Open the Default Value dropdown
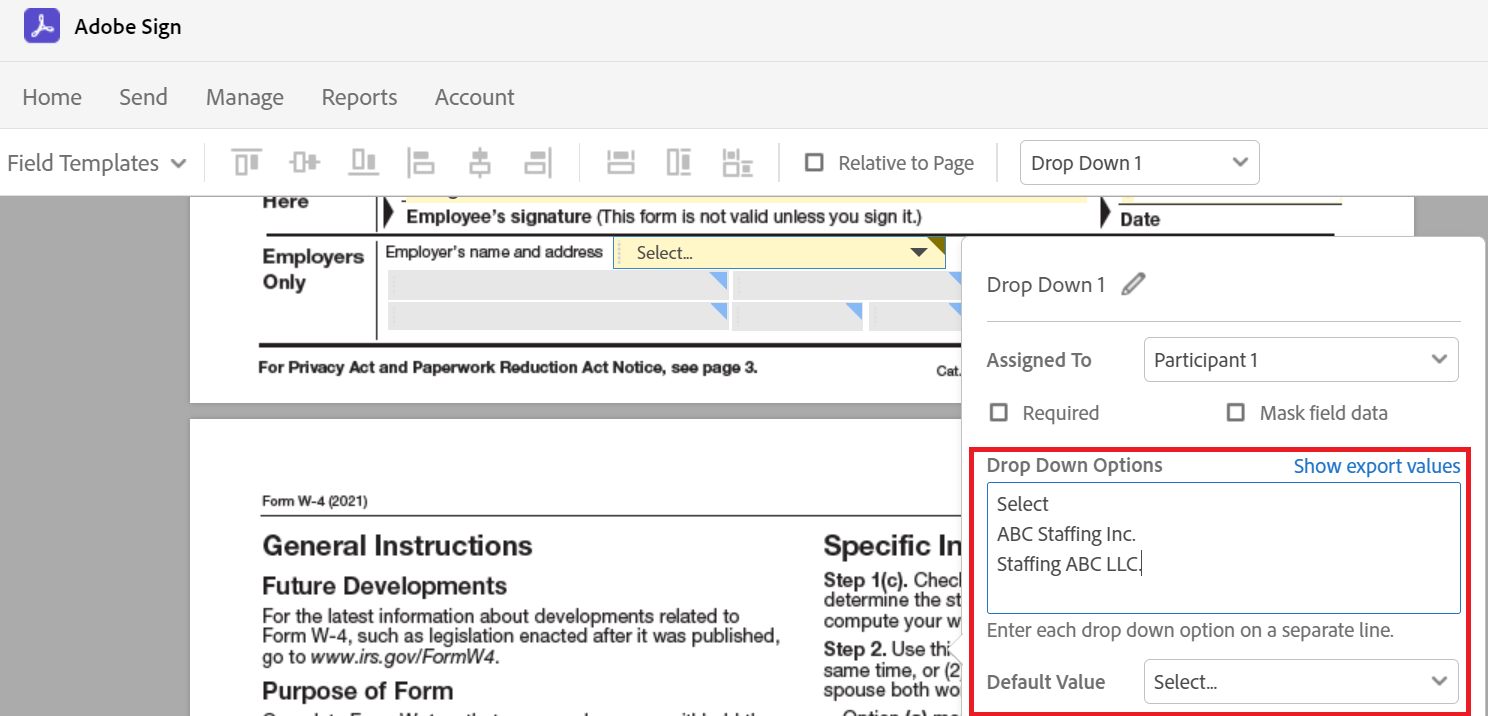 tap(1301, 682)
